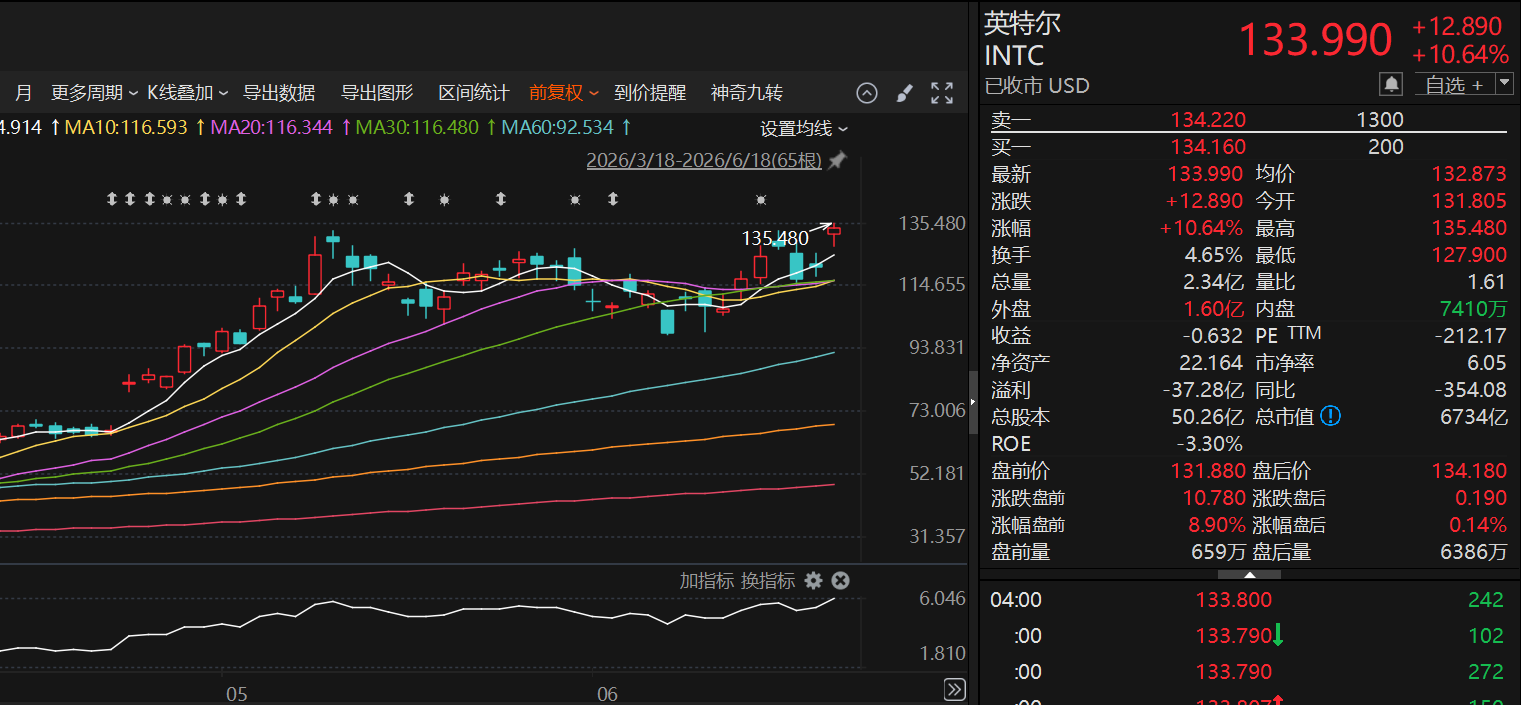Click the vertical panel collapse handle beside chart
Viewport: 1521px width, 705px height.
point(974,402)
